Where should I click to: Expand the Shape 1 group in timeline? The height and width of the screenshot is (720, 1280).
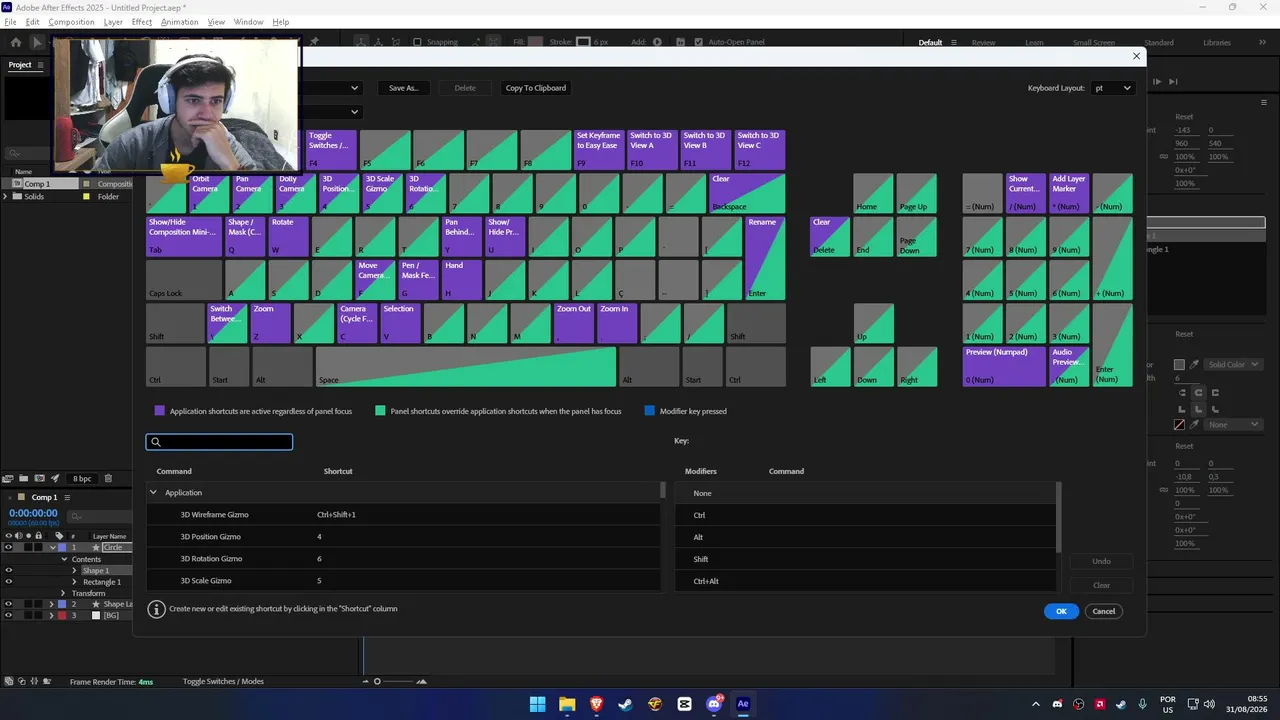click(x=74, y=571)
